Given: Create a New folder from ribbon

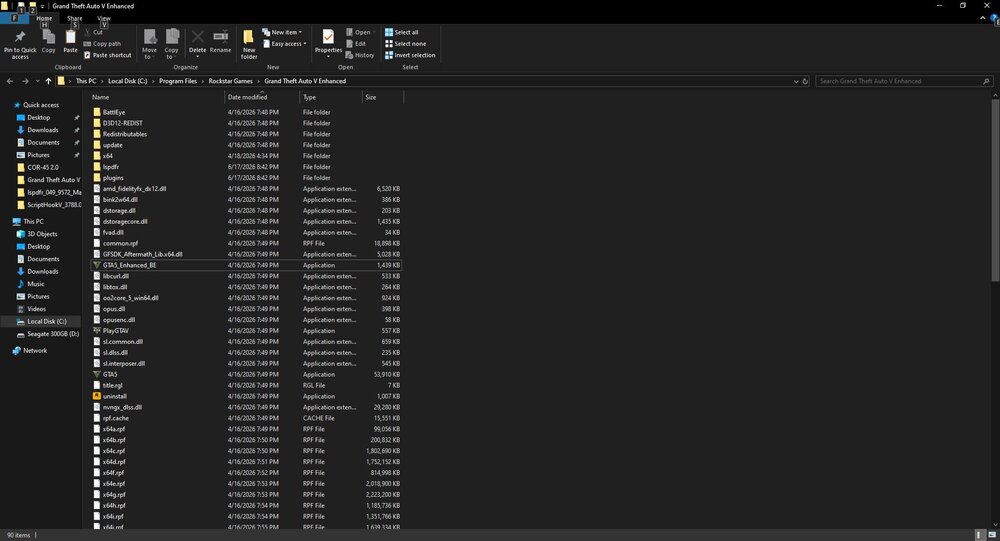Looking at the screenshot, I should (x=249, y=44).
